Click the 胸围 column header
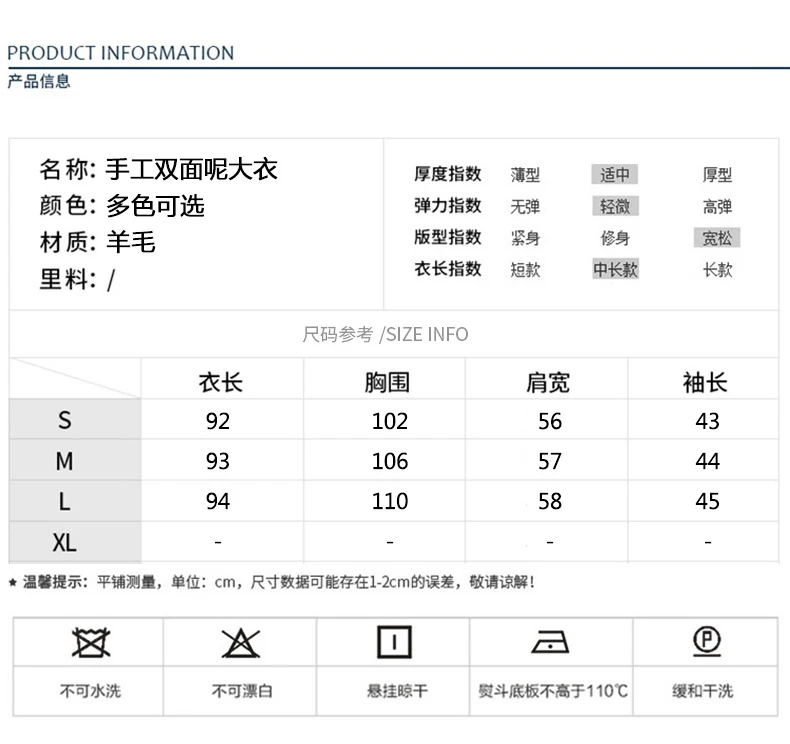The height and width of the screenshot is (744, 790). tap(387, 382)
